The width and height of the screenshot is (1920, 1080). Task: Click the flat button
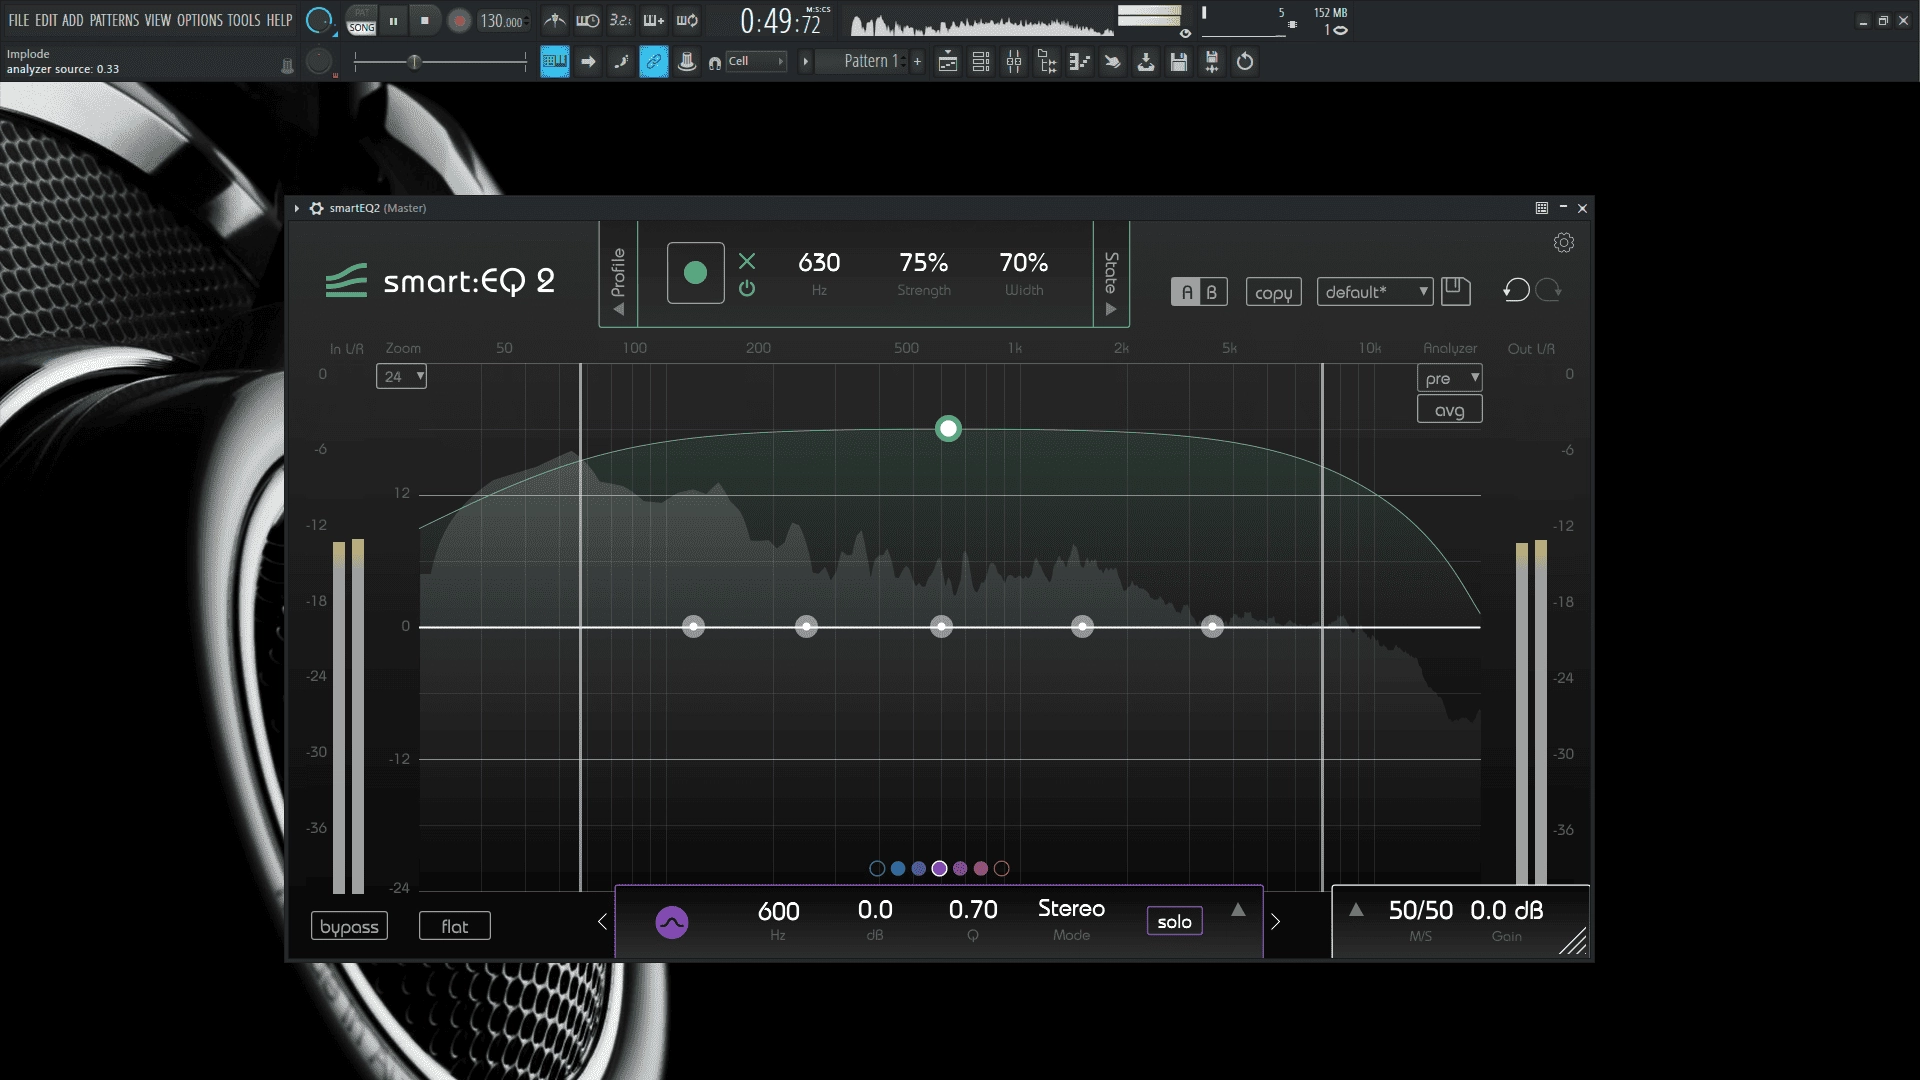[x=454, y=926]
